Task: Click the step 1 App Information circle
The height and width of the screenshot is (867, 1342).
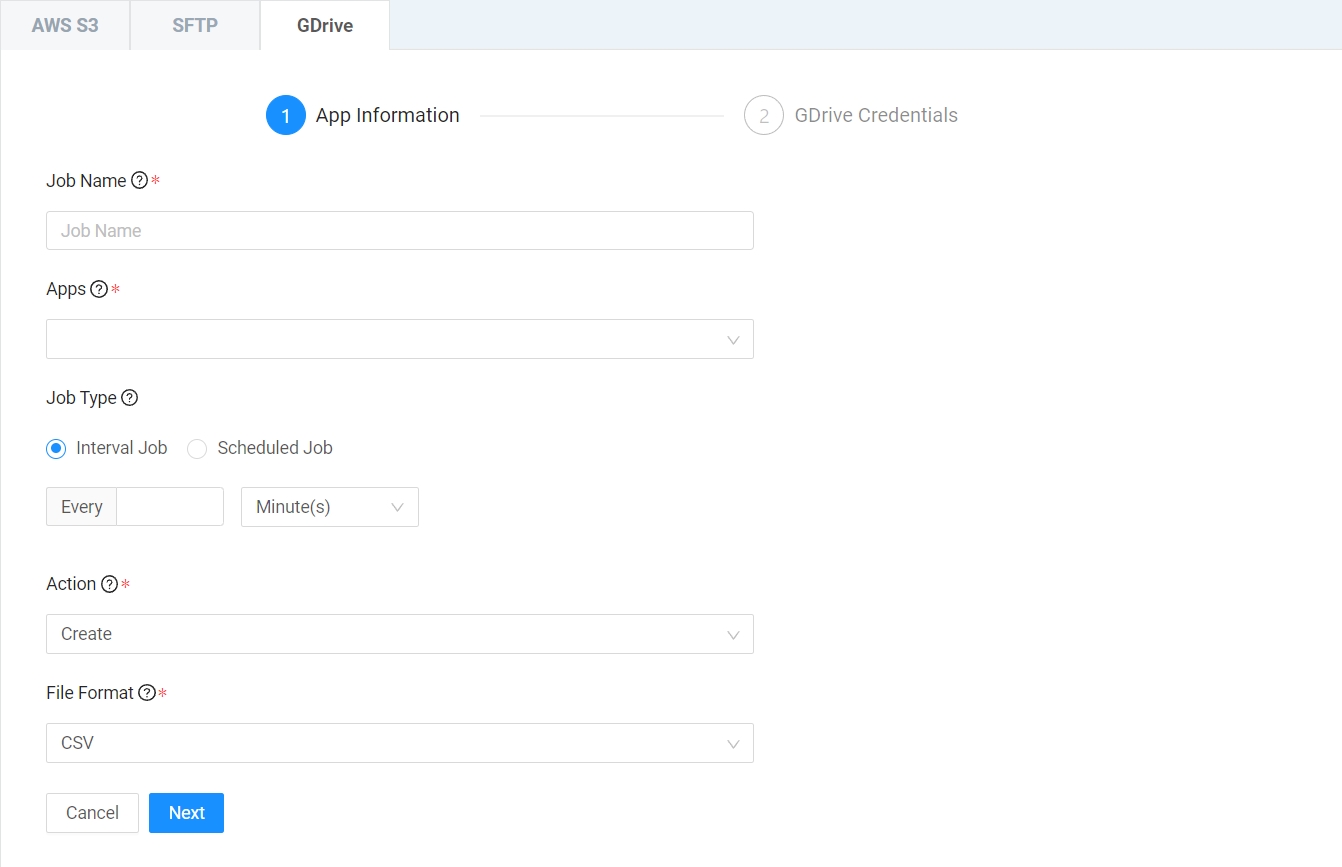Action: pos(285,116)
